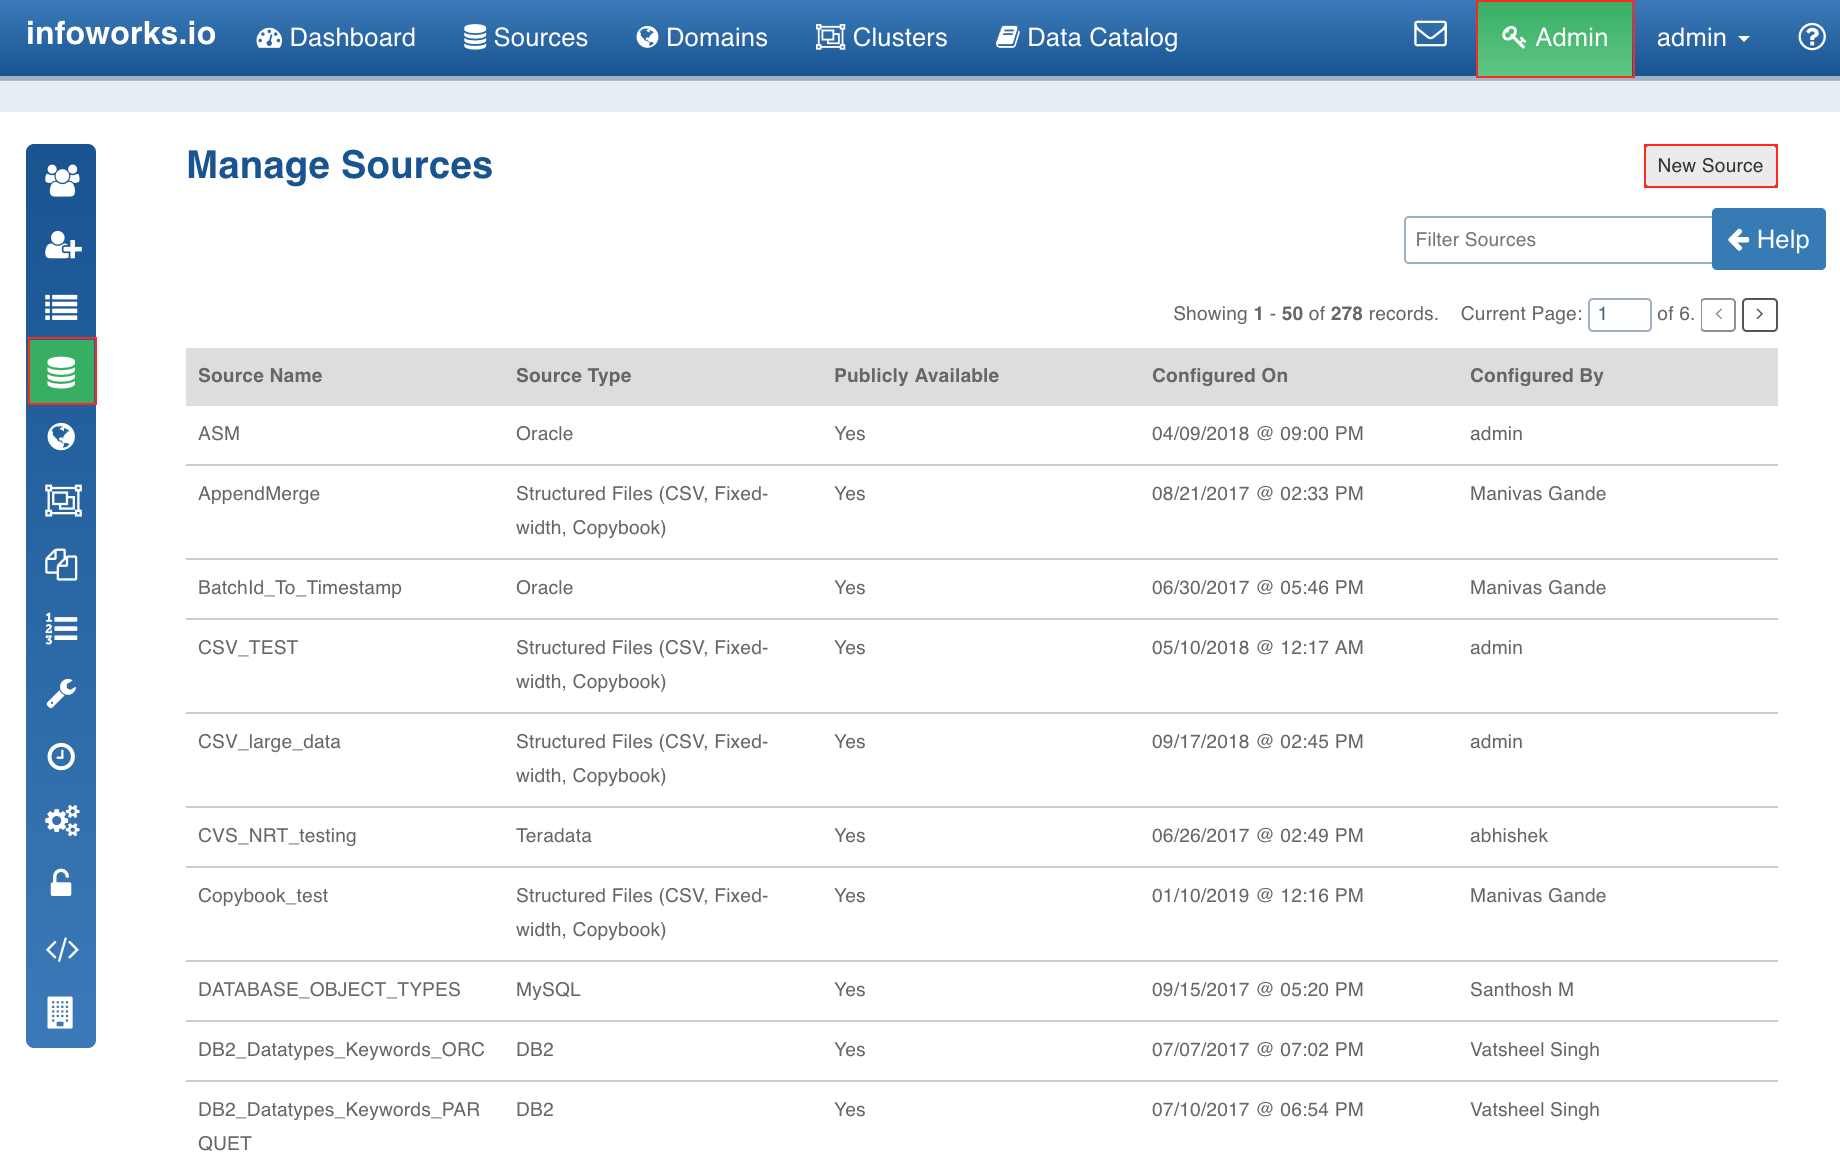Viewport: 1840px width, 1172px height.
Task: Click the add user sidebar icon
Action: click(62, 244)
